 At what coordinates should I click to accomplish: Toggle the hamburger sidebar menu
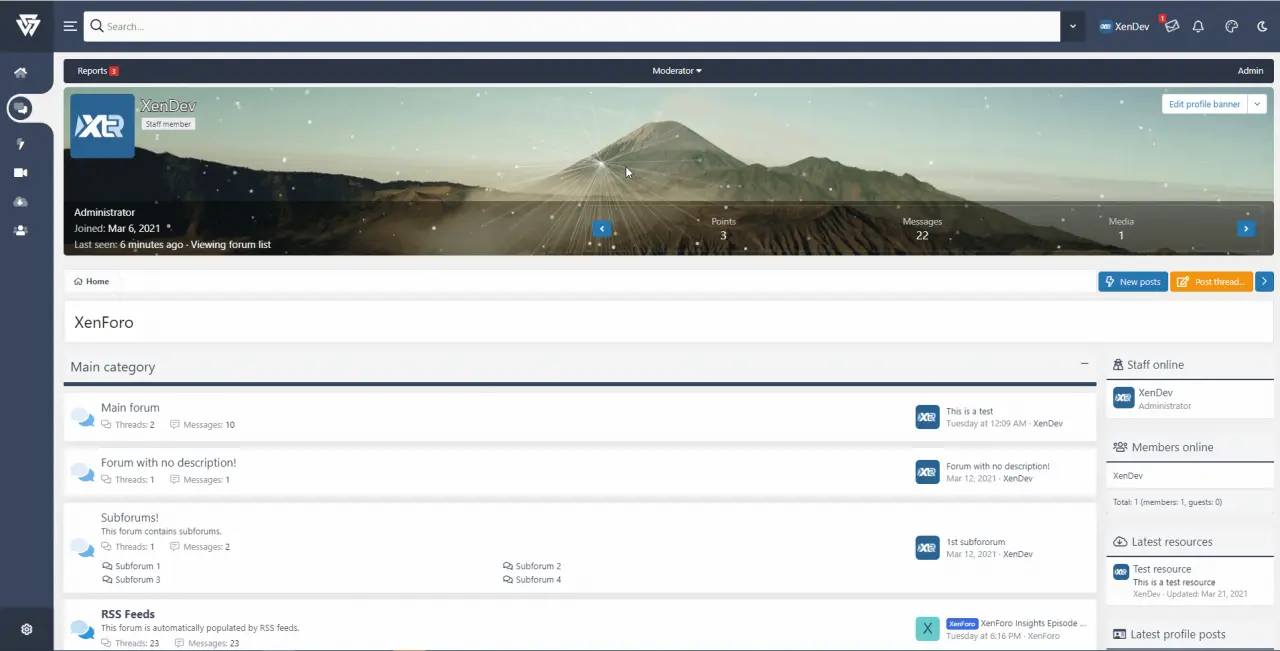tap(70, 26)
